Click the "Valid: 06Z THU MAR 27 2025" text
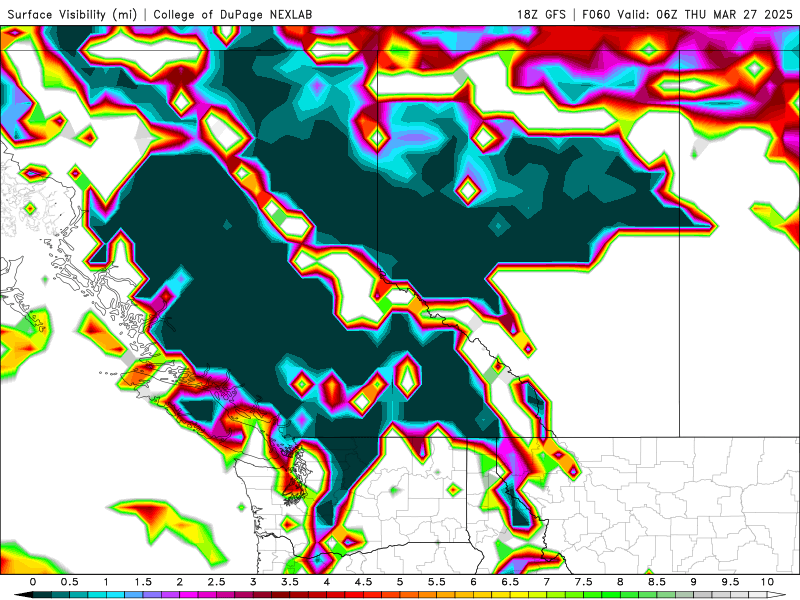800x600 pixels. 705,14
